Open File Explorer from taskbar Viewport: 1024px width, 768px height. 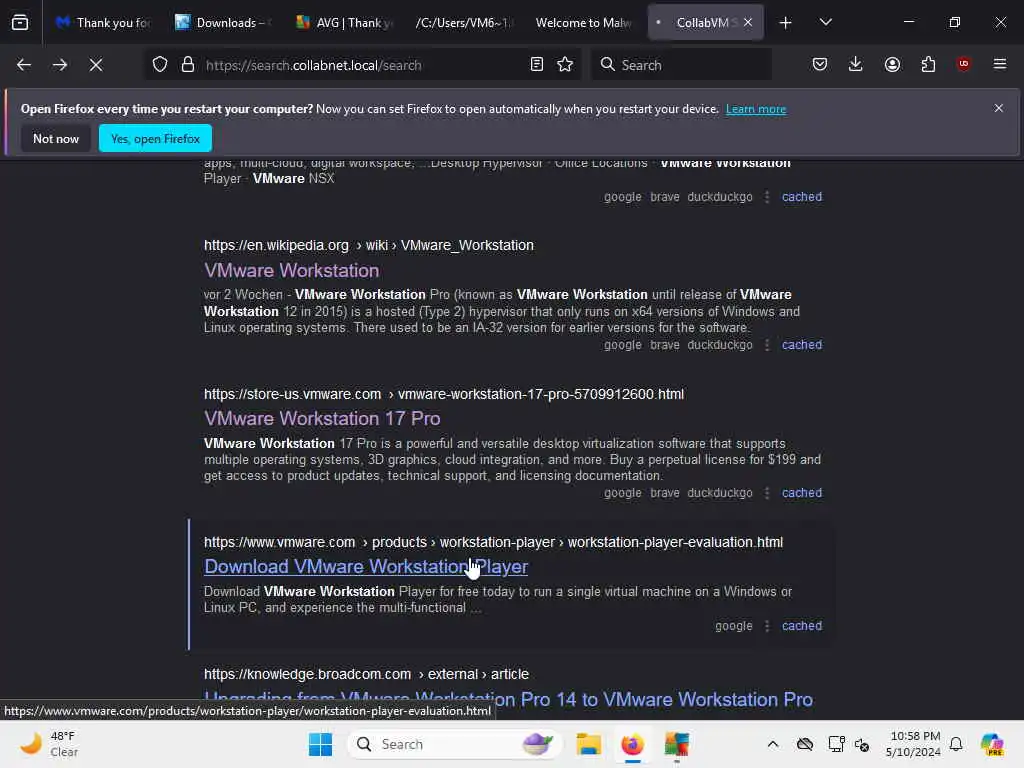[588, 744]
